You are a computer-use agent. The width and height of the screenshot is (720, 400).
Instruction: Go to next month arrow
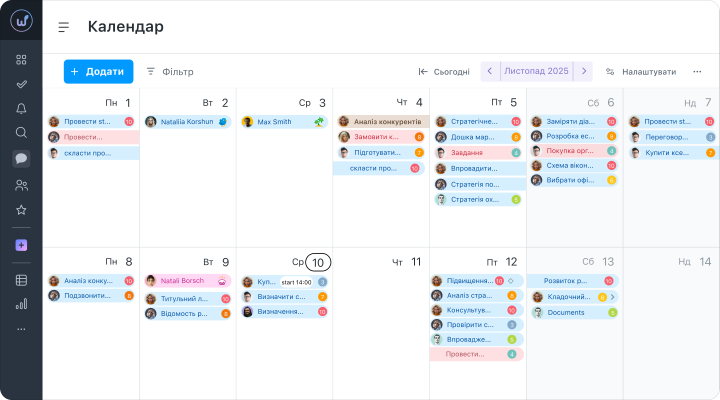584,71
